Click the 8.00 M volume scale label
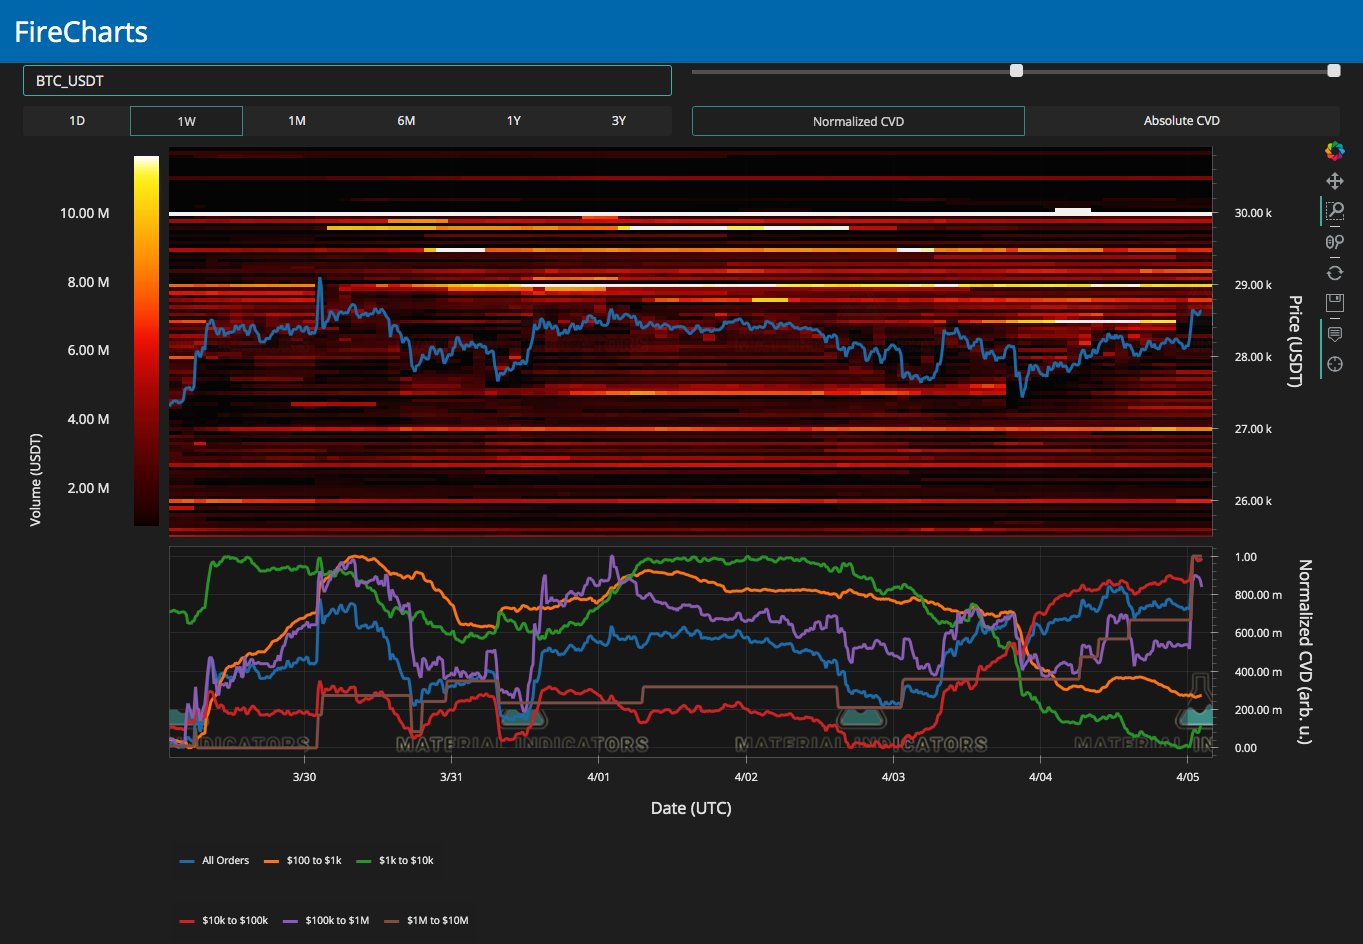This screenshot has width=1363, height=944. pos(88,282)
